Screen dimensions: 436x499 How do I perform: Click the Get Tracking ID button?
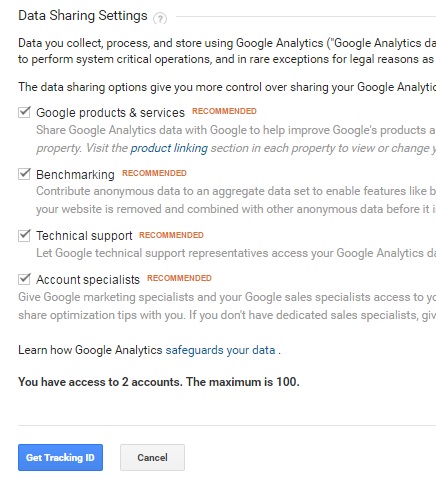click(60, 457)
